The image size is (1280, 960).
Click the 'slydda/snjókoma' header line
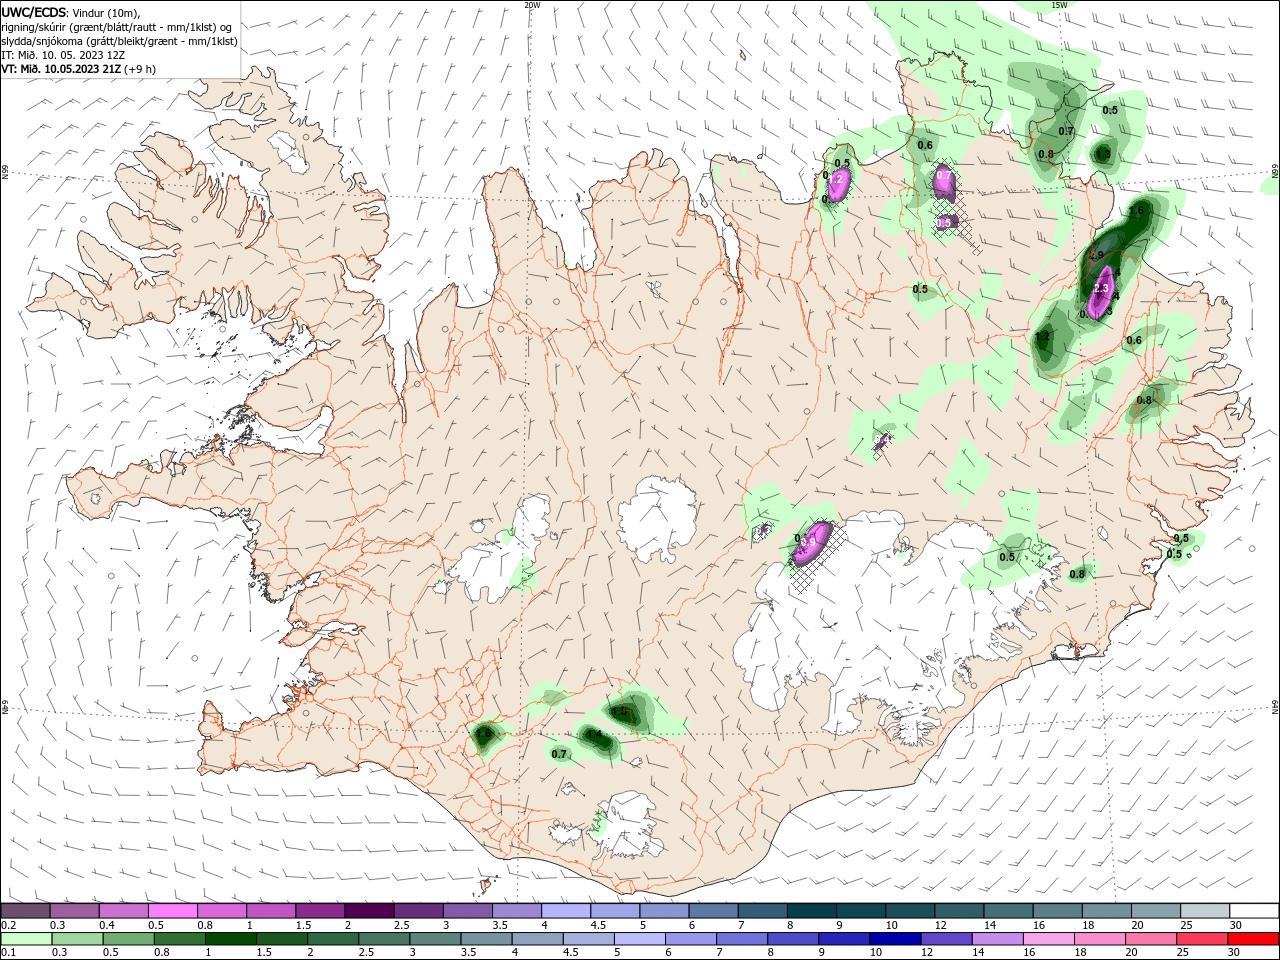[119, 41]
